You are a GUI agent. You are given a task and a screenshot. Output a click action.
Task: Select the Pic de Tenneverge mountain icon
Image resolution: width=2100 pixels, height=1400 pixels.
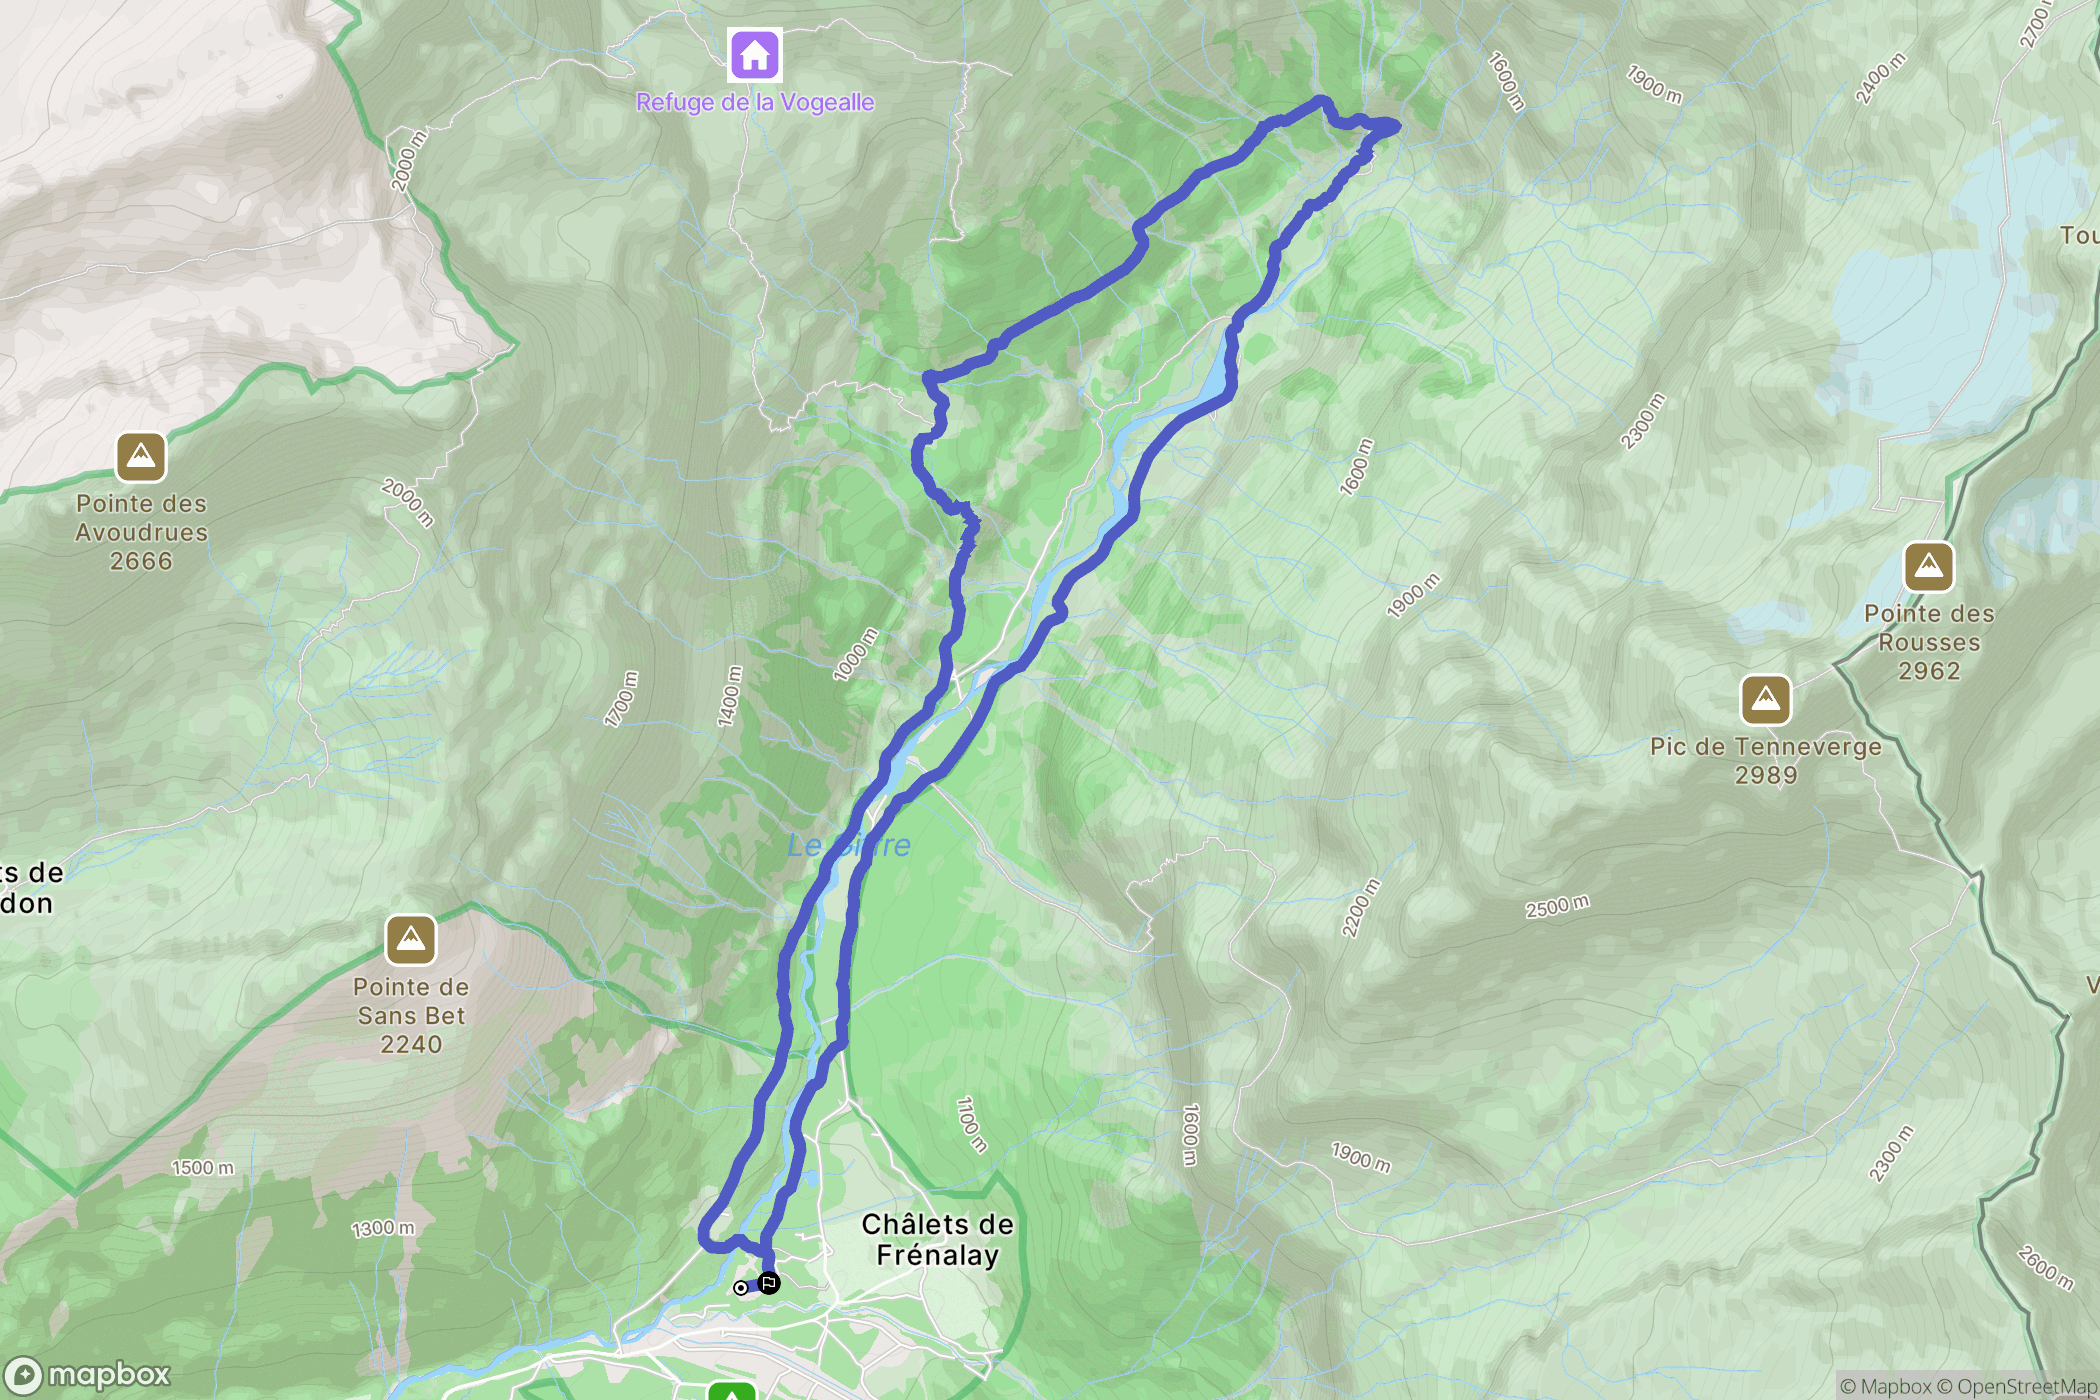click(x=1766, y=699)
